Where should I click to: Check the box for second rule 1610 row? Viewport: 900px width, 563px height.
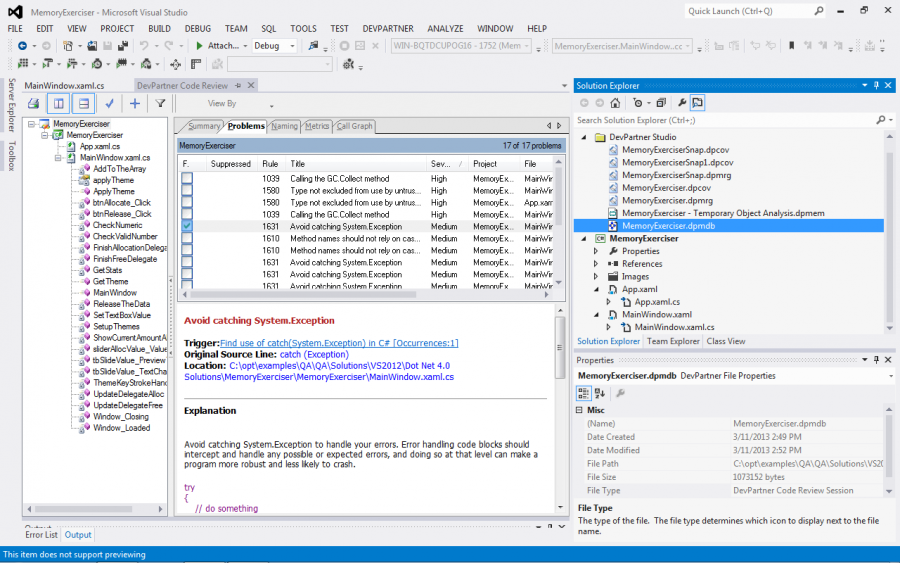pyautogui.click(x=187, y=250)
